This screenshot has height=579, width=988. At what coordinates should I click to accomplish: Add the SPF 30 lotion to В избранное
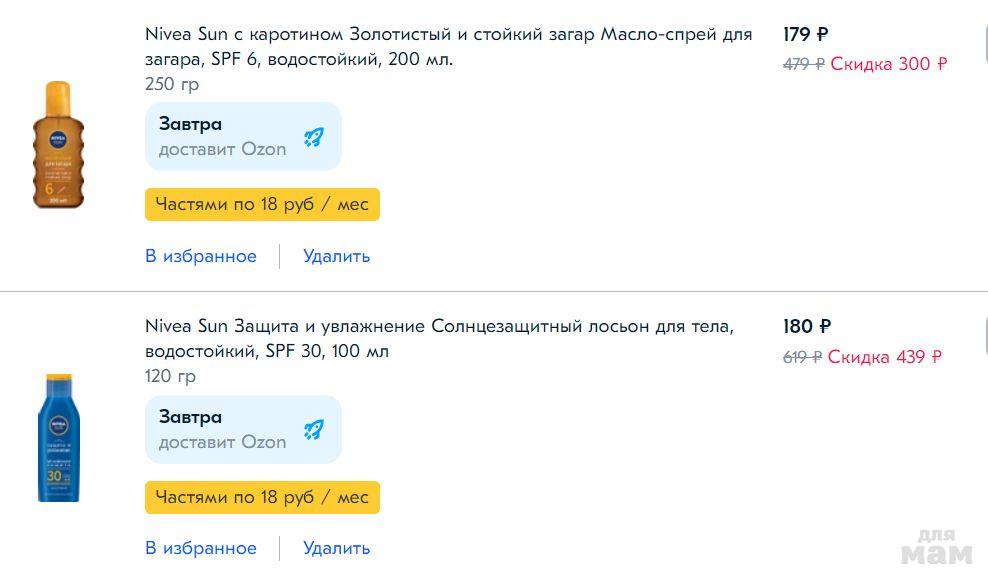(201, 548)
